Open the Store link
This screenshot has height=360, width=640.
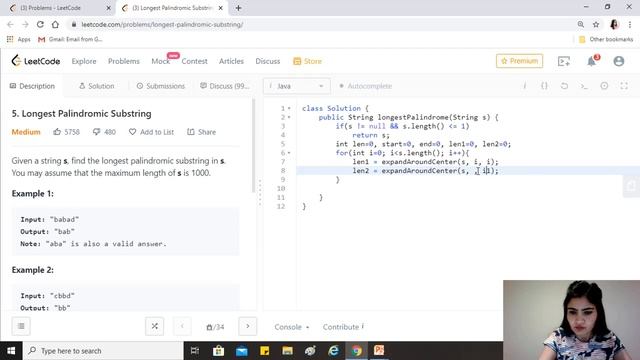click(308, 61)
